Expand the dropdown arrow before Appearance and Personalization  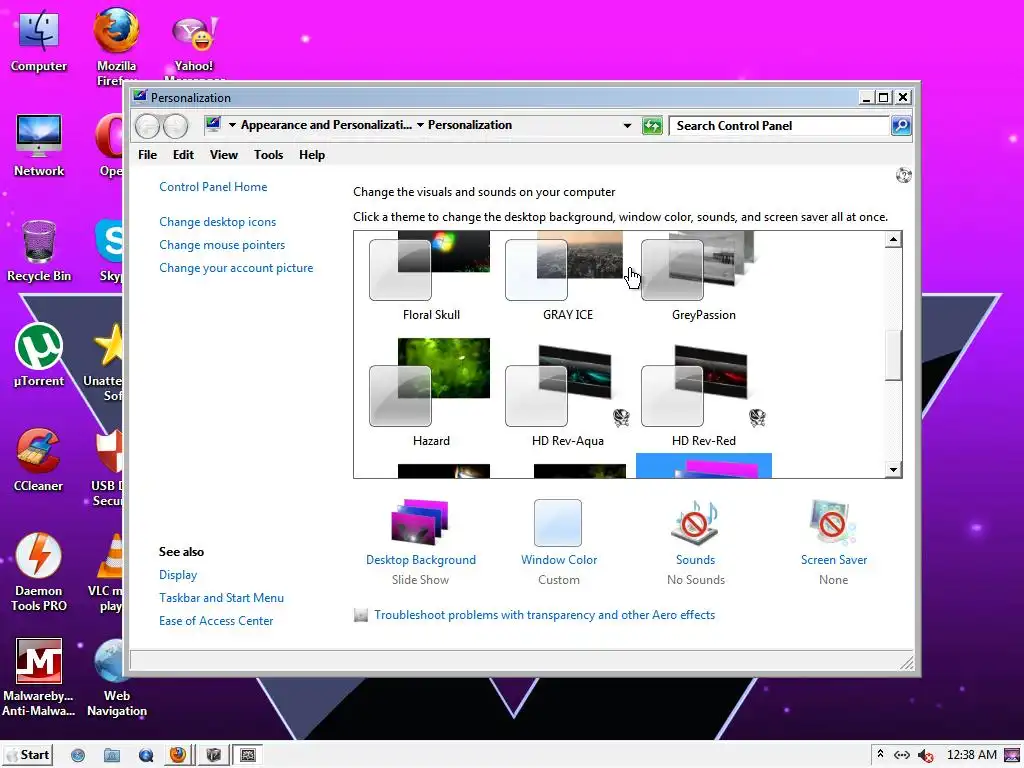(x=232, y=125)
